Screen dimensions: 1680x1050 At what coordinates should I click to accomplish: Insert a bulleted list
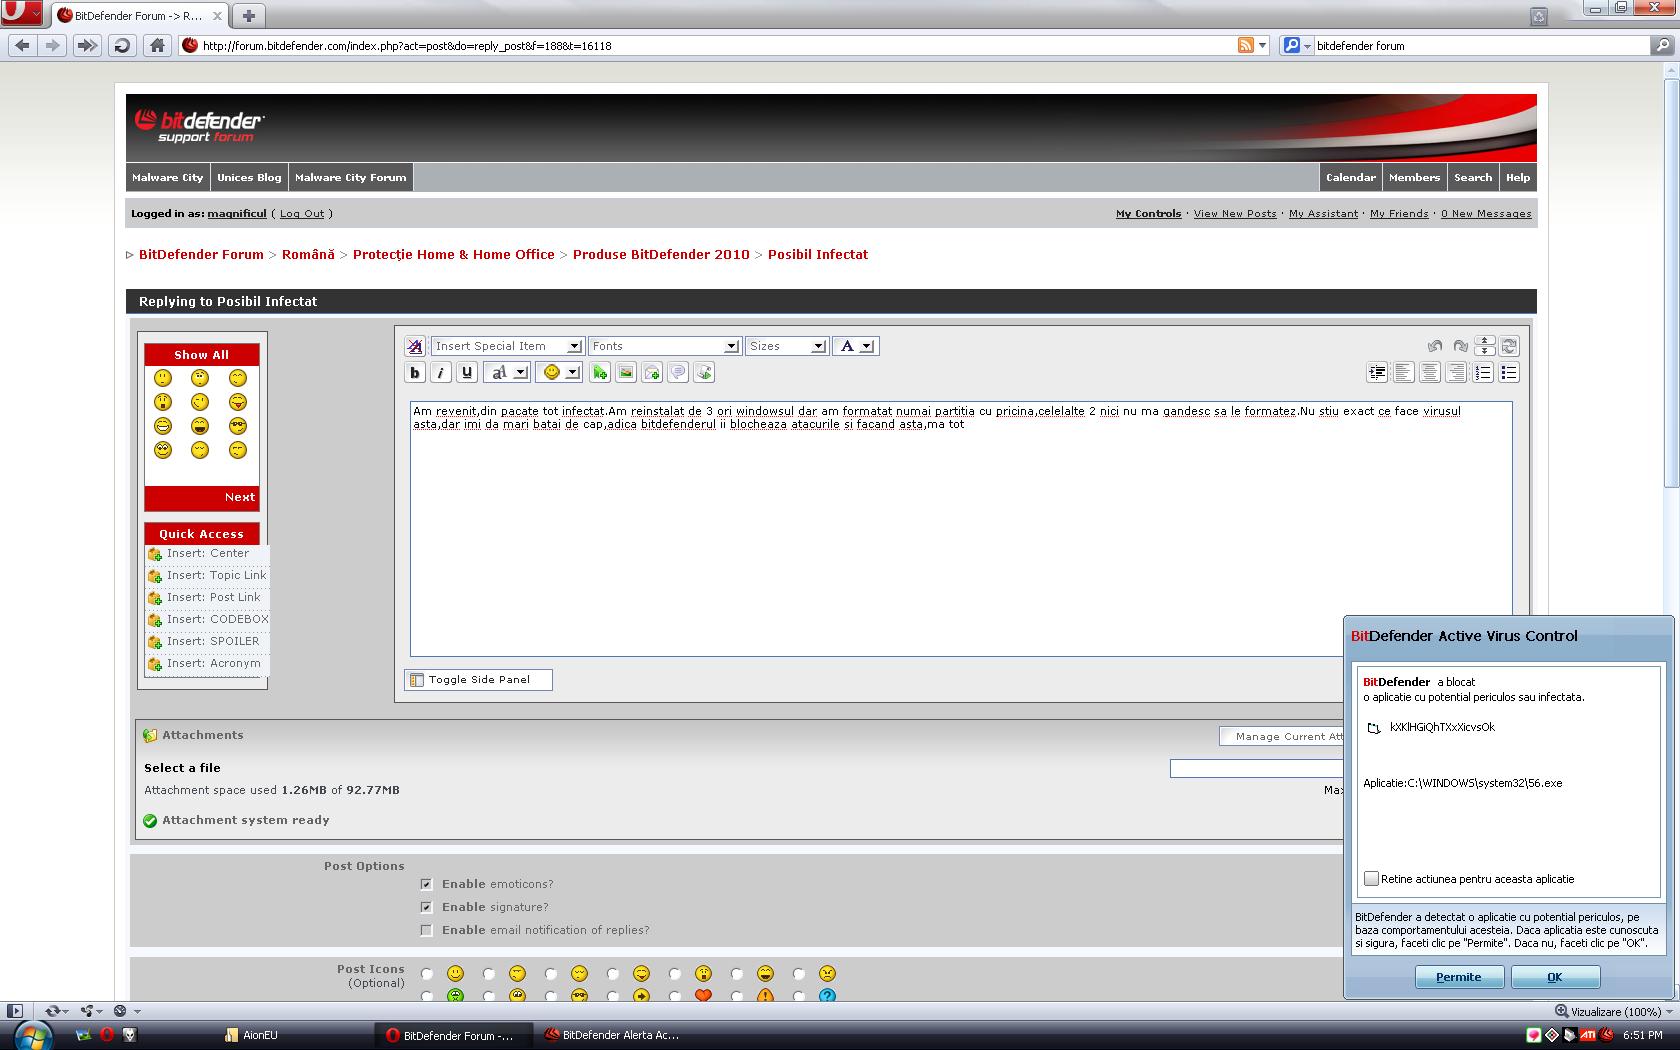coord(1509,373)
